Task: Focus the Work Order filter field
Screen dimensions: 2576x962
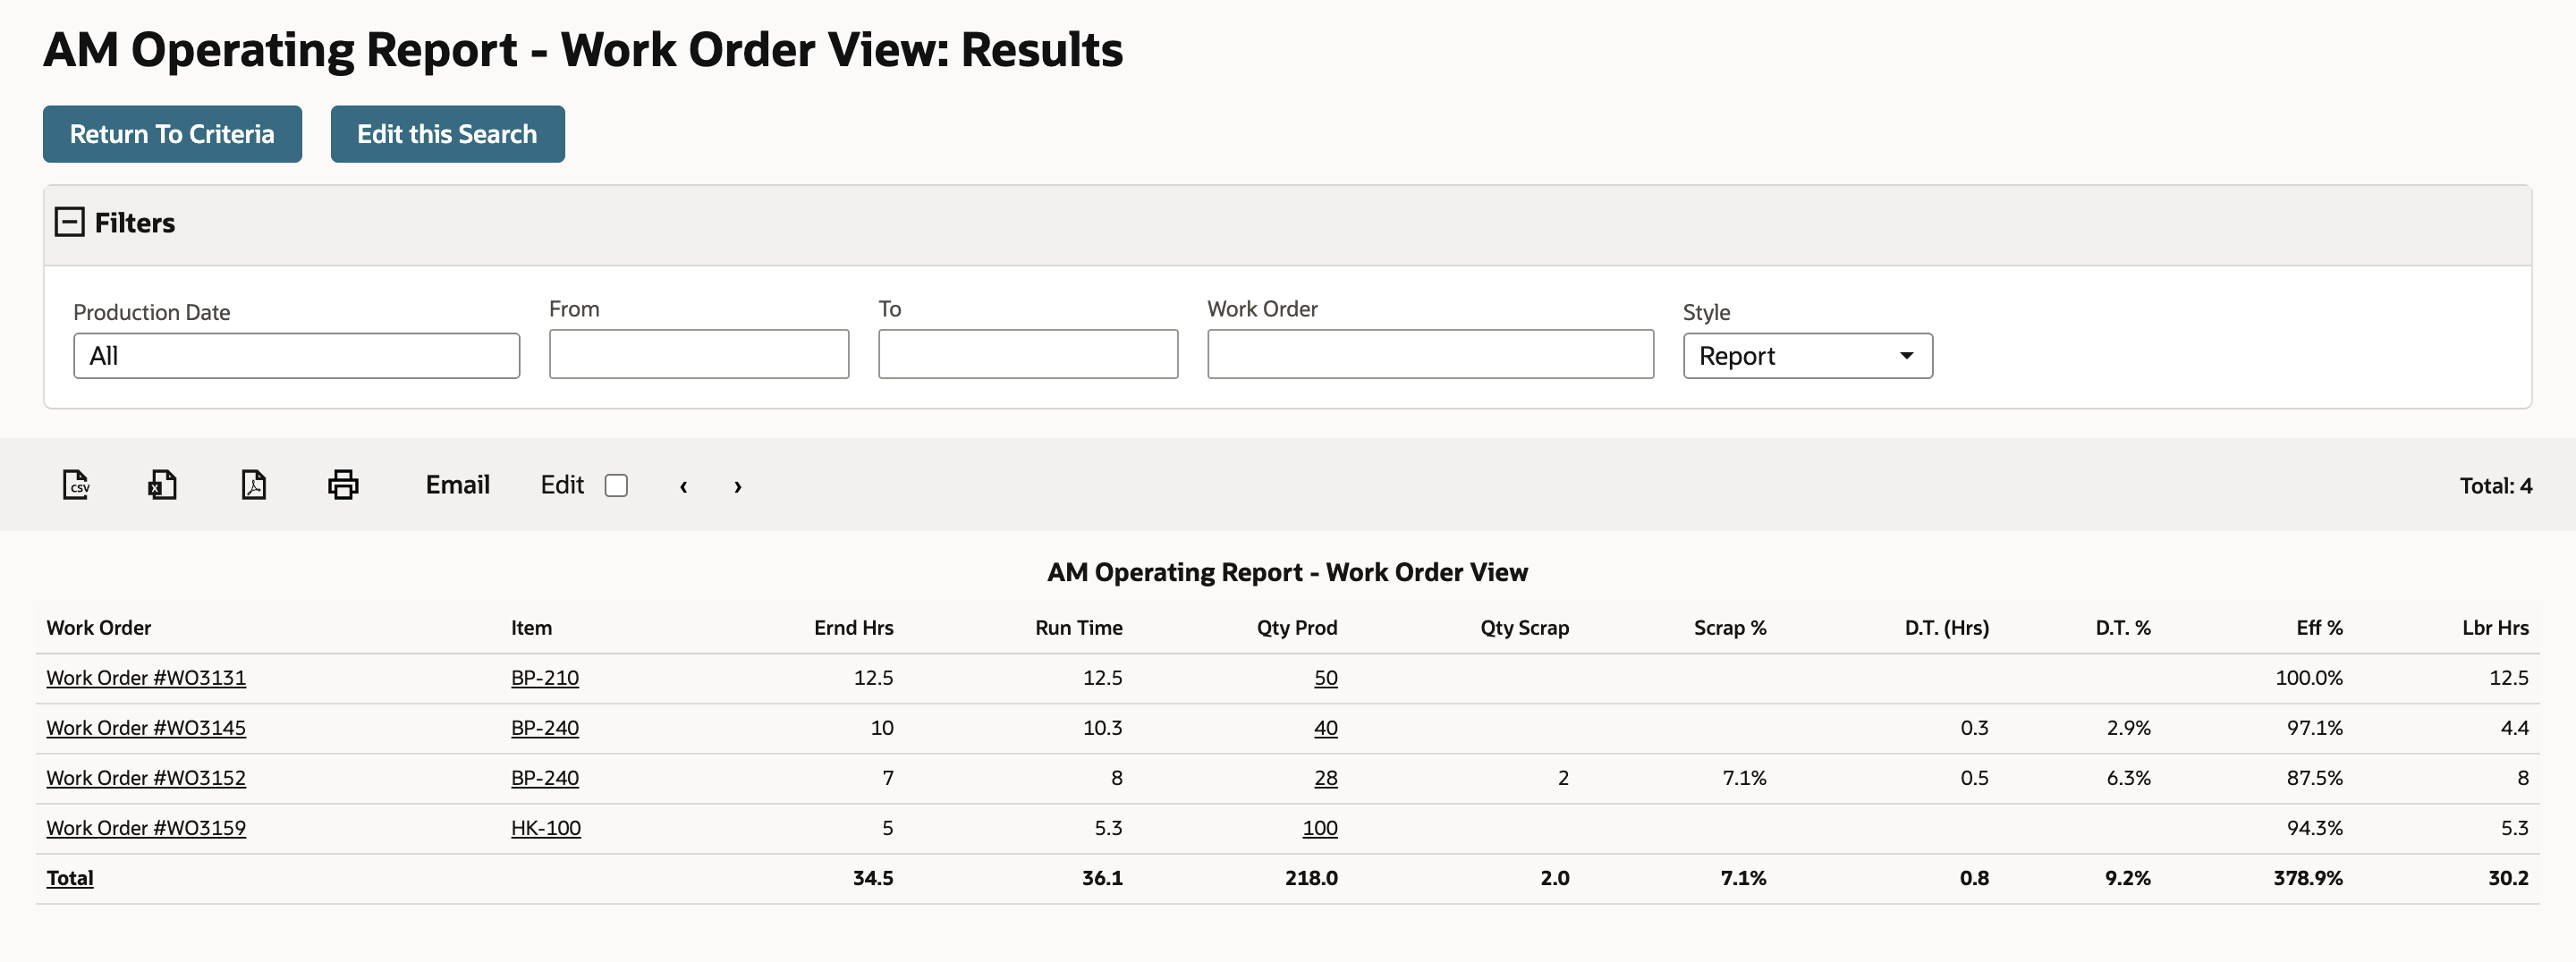Action: (x=1430, y=354)
